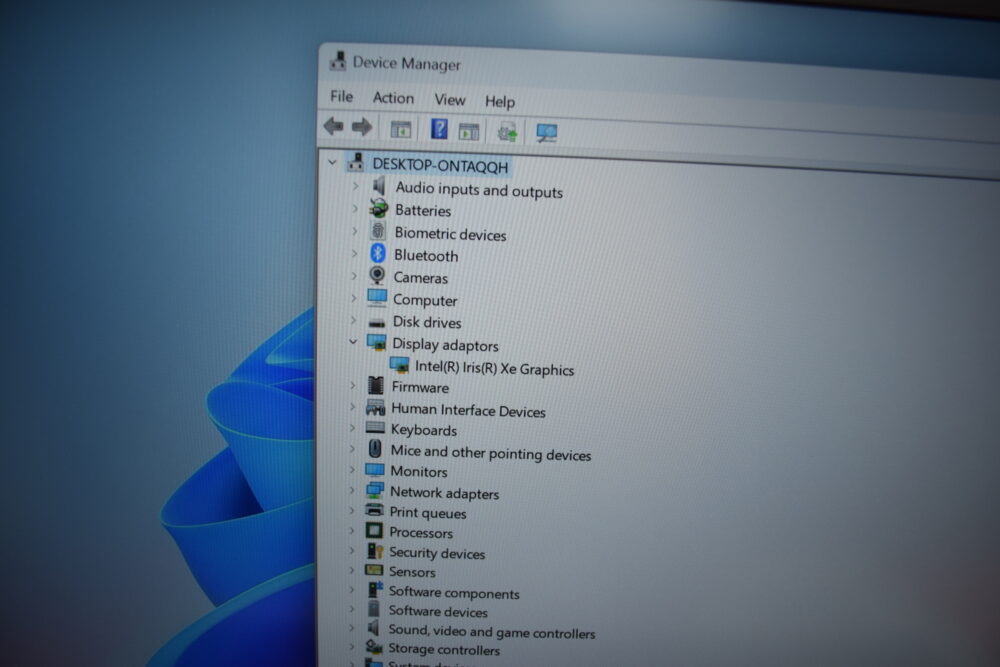Open the Action menu
This screenshot has height=667, width=1000.
393,98
